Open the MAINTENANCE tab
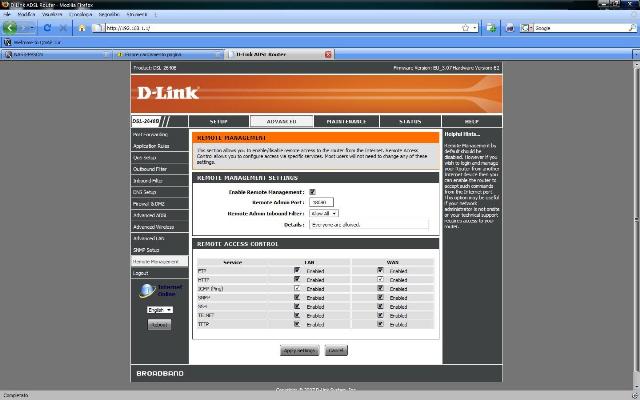 click(346, 121)
